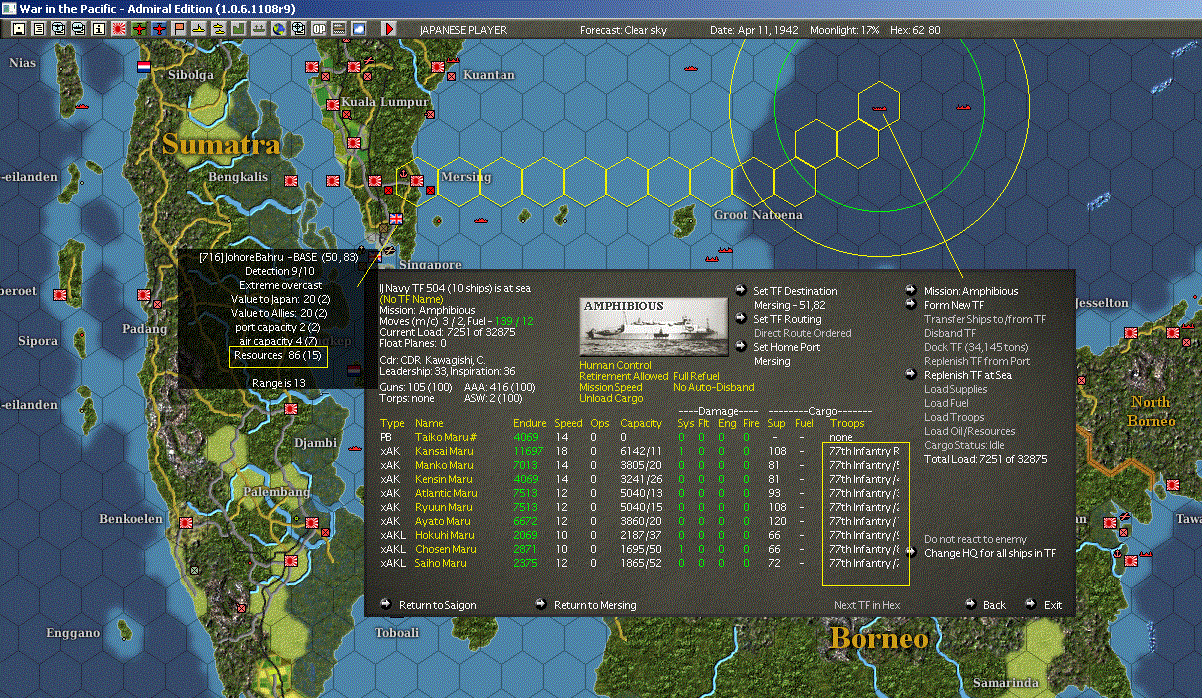
Task: Click the arrow icon beside Change HQ for all ships
Action: [x=911, y=552]
